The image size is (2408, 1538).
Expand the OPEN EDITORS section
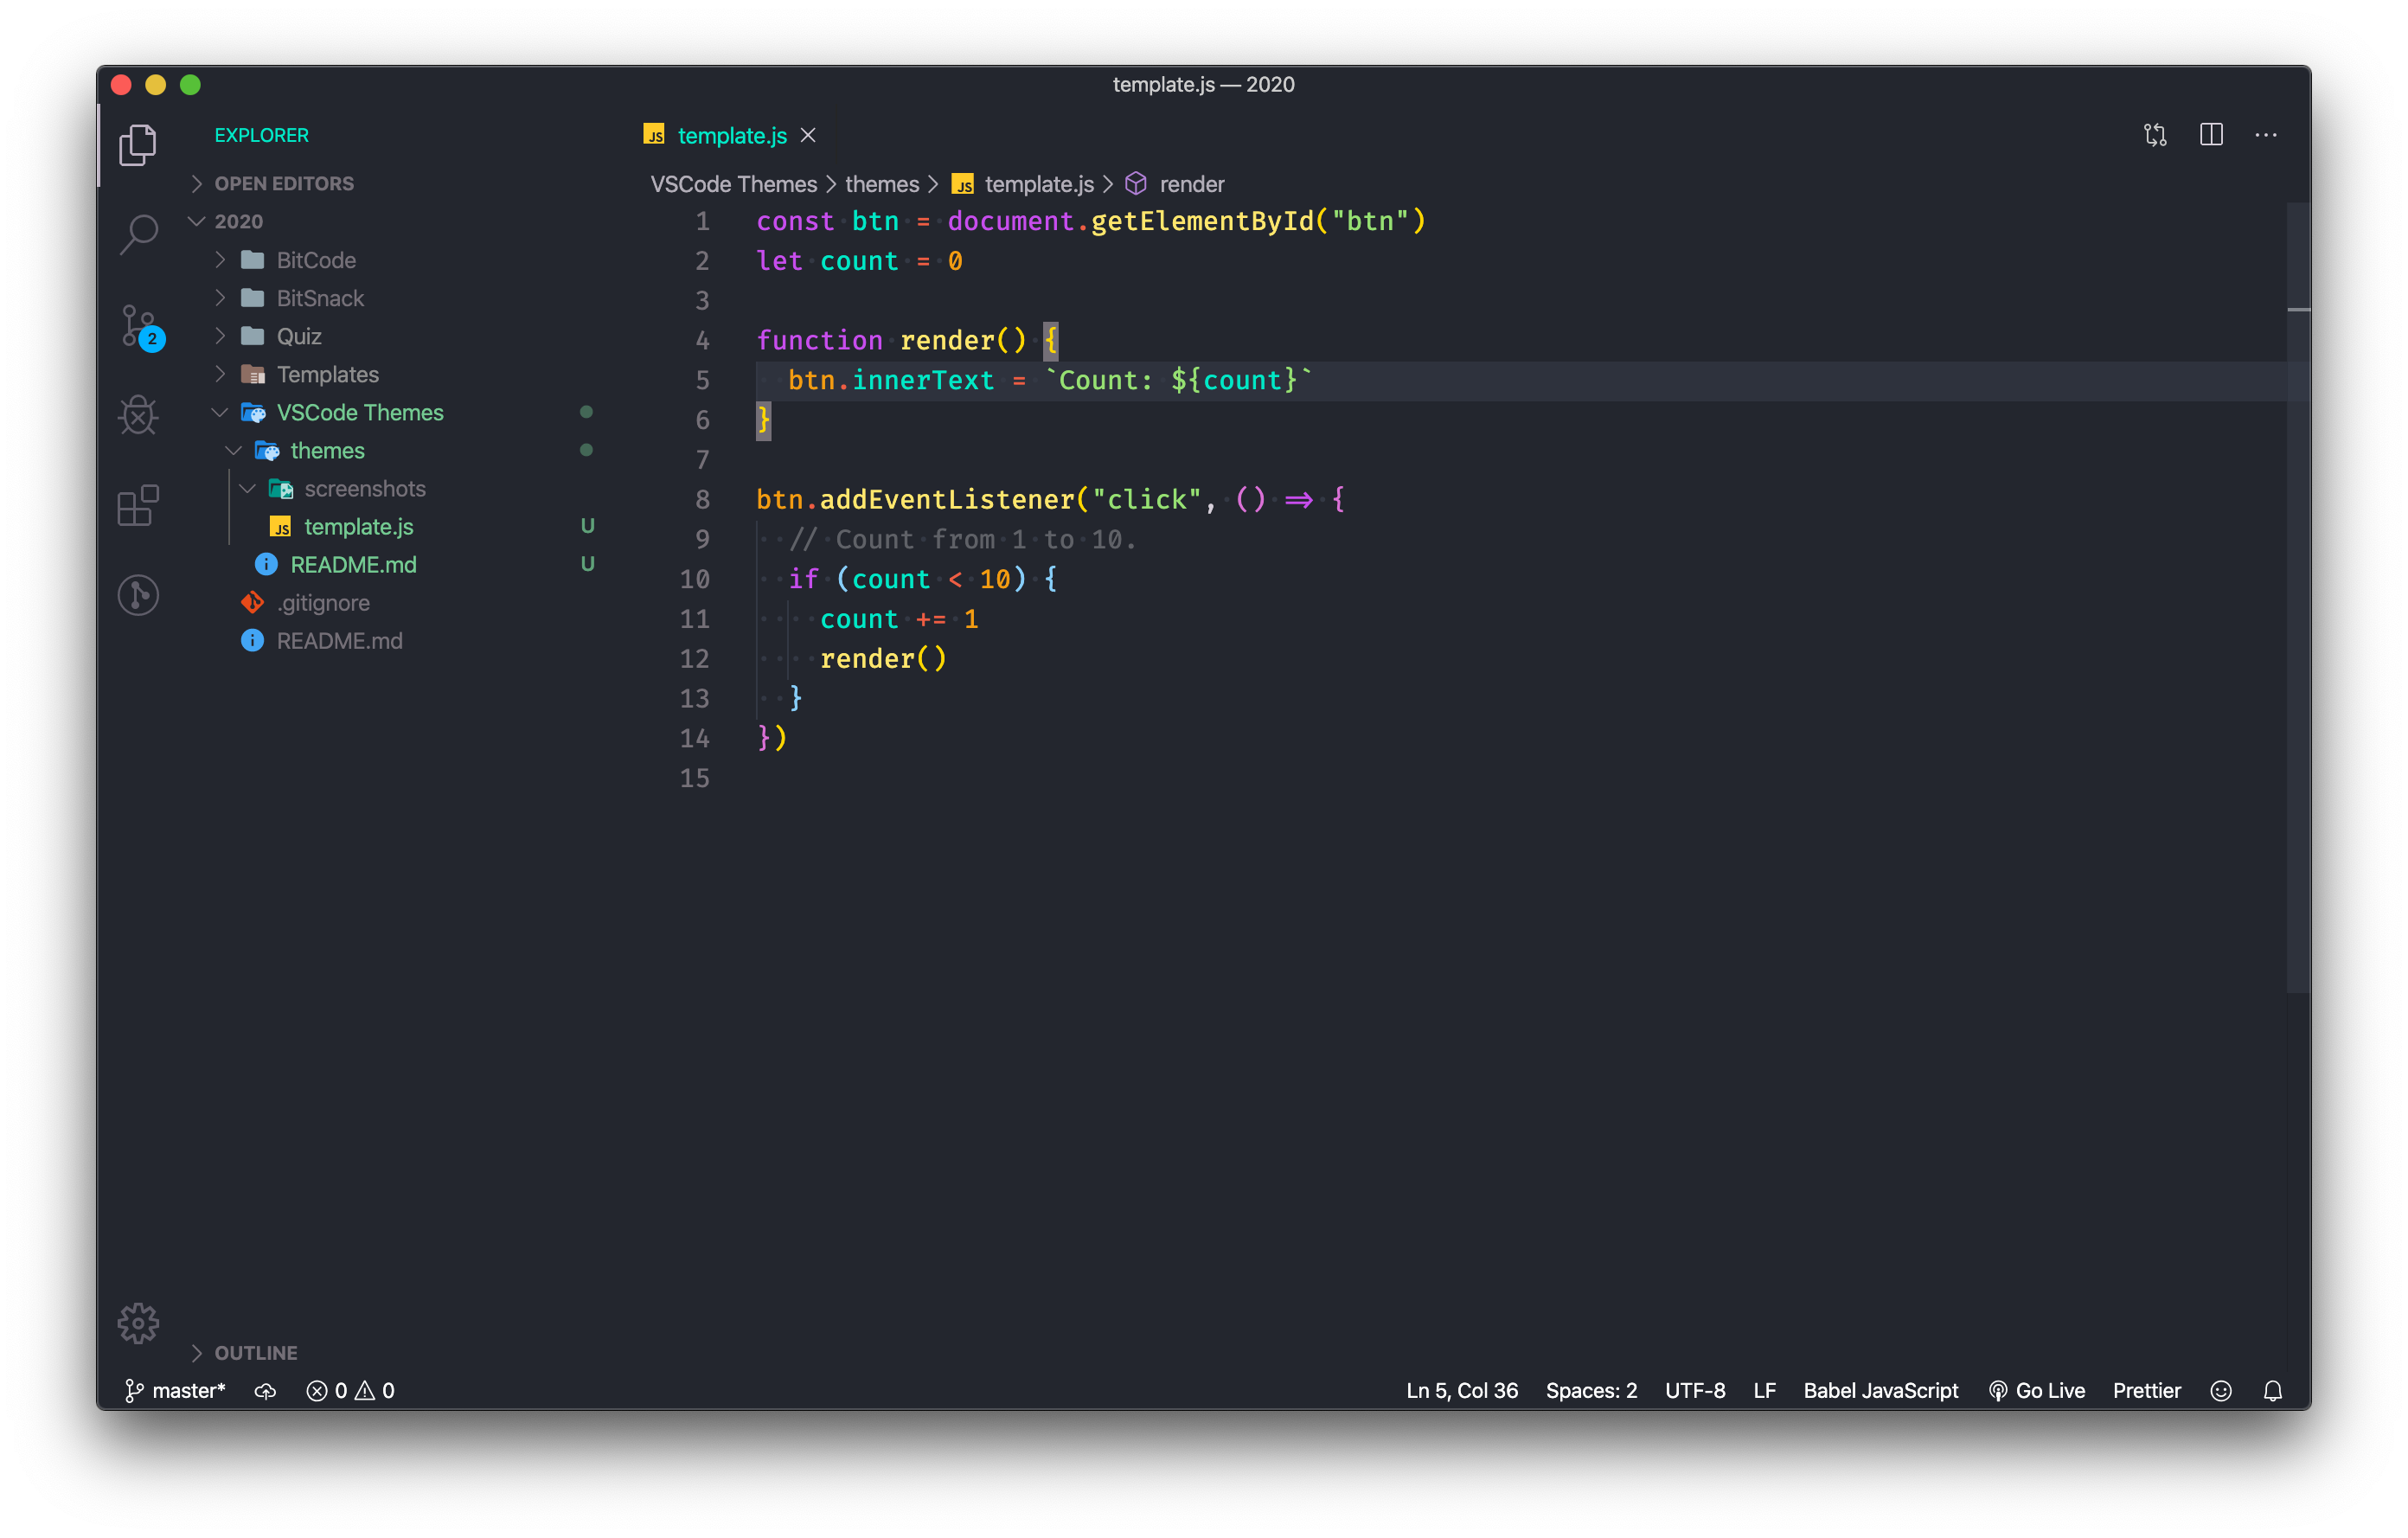click(x=283, y=184)
